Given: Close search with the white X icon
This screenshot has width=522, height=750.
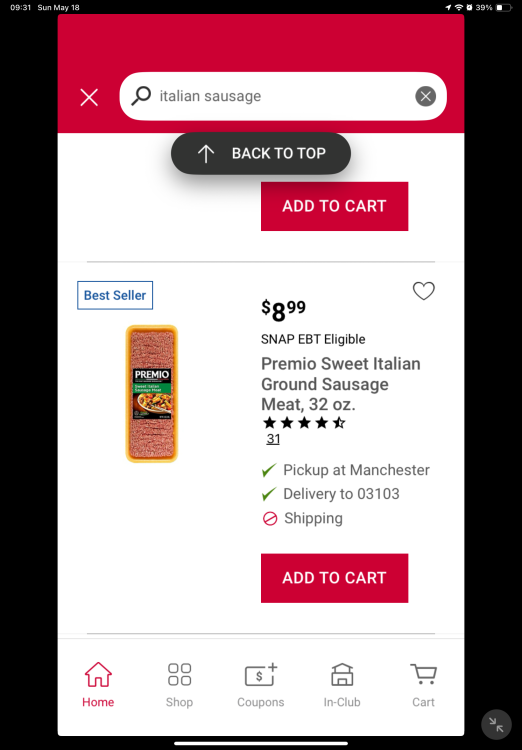Looking at the screenshot, I should point(89,97).
